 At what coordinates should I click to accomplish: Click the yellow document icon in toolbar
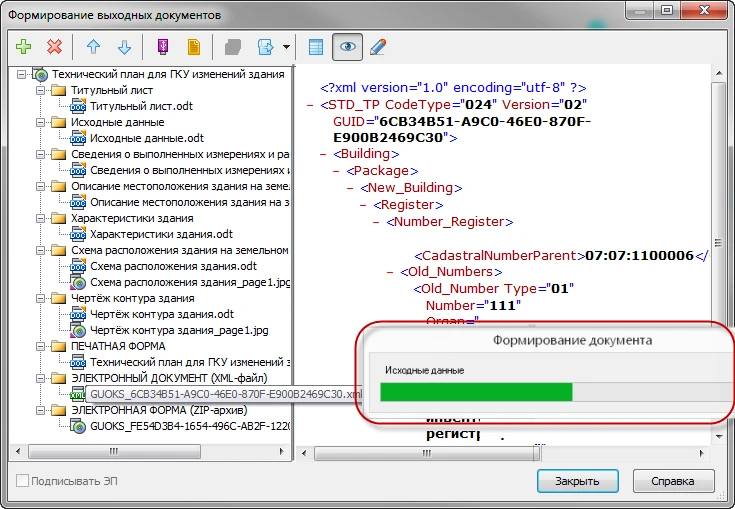[x=194, y=47]
